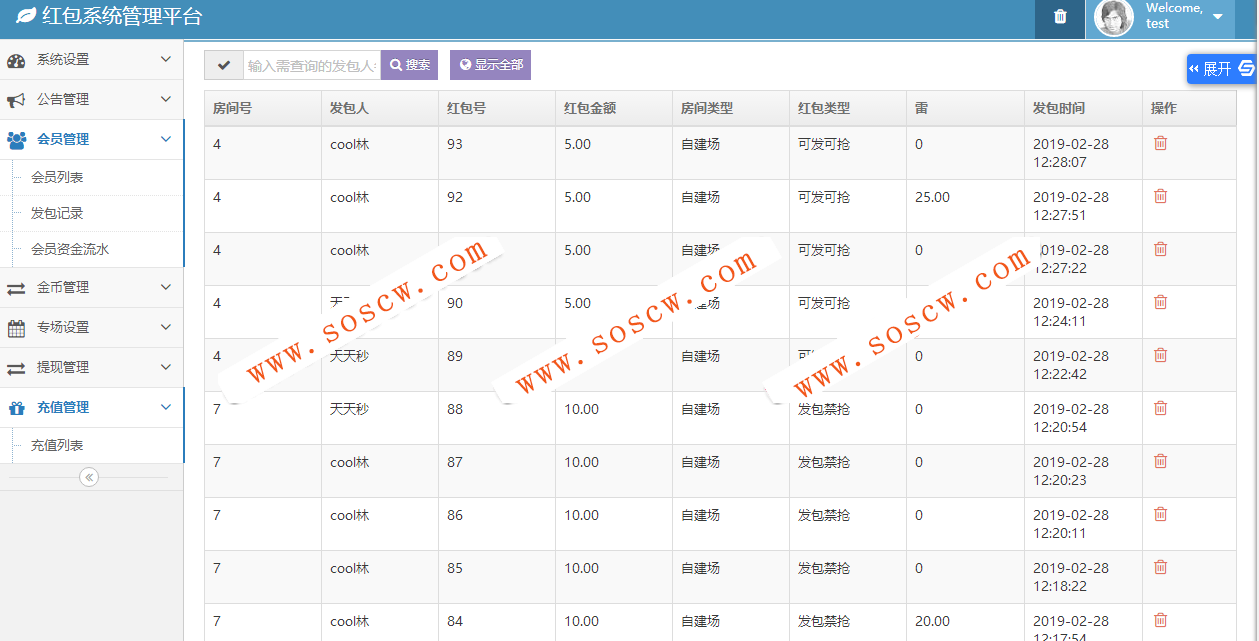Delete the record for 红包号 87
The height and width of the screenshot is (641, 1259).
(x=1160, y=461)
